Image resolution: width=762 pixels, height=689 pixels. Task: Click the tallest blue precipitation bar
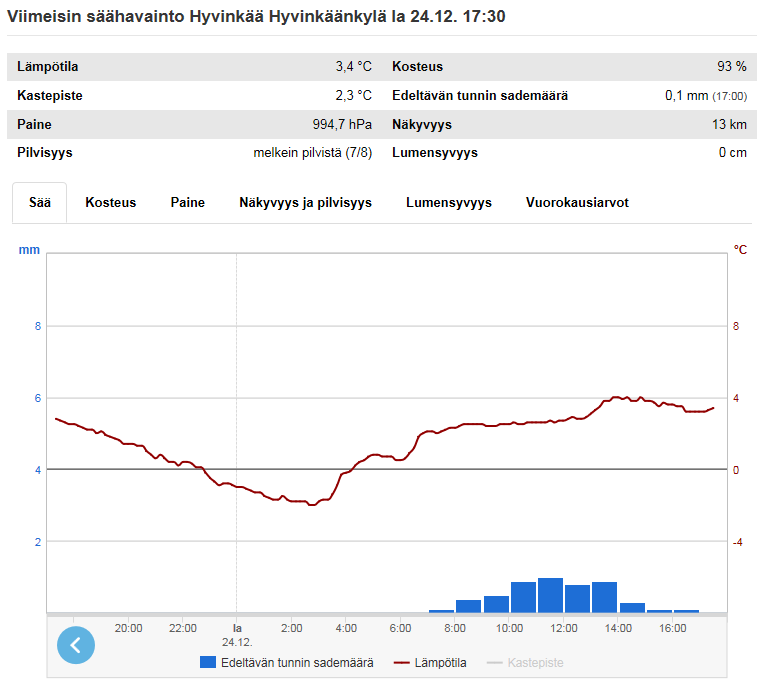click(x=550, y=595)
